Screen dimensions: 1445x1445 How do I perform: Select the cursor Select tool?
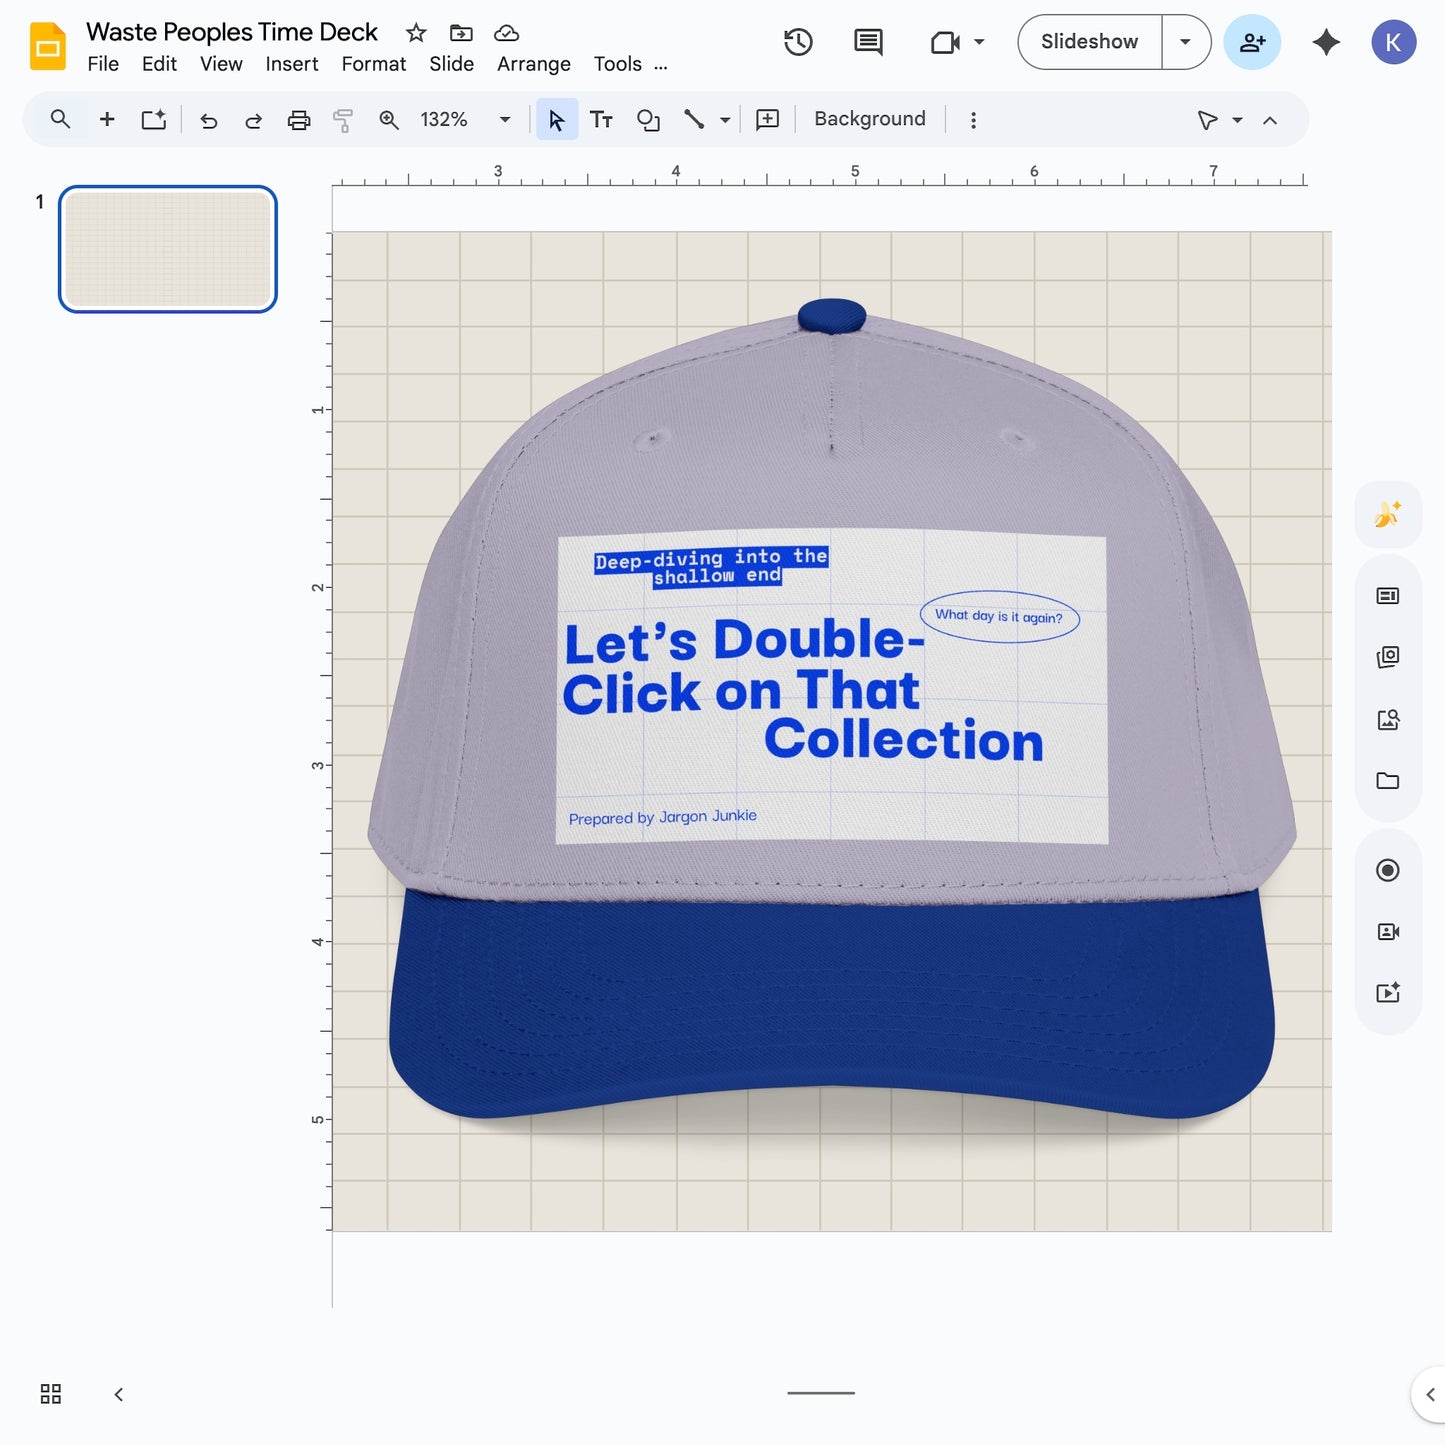pyautogui.click(x=557, y=120)
